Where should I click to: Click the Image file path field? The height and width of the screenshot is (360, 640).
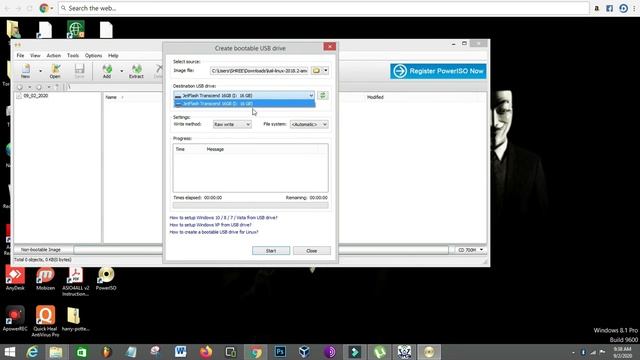tap(259, 71)
